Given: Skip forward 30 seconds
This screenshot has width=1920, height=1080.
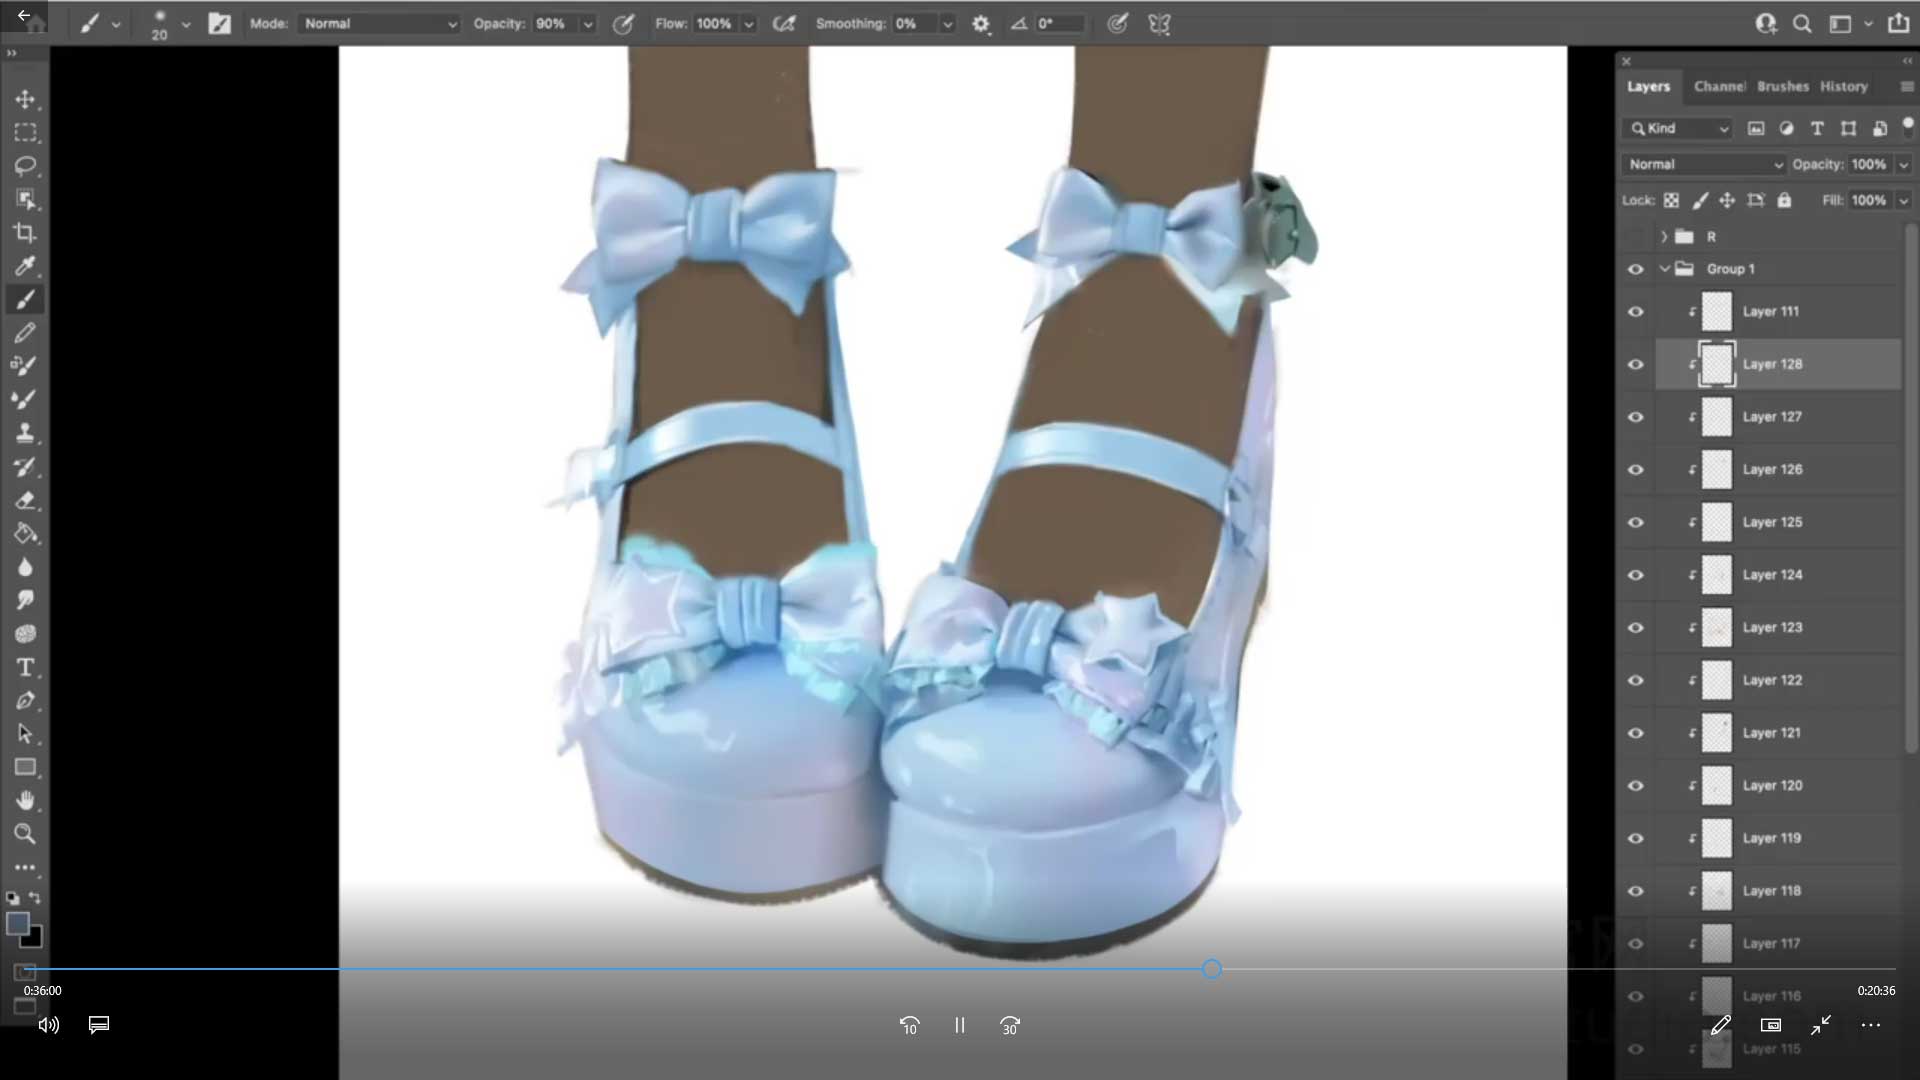Looking at the screenshot, I should coord(1009,1025).
